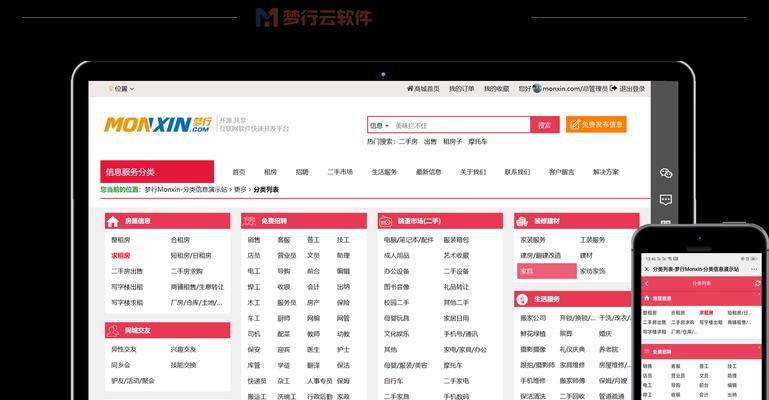Tap the refresh icon in the phone header
Image resolution: width=769 pixels, height=400 pixels.
pyautogui.click(x=758, y=283)
